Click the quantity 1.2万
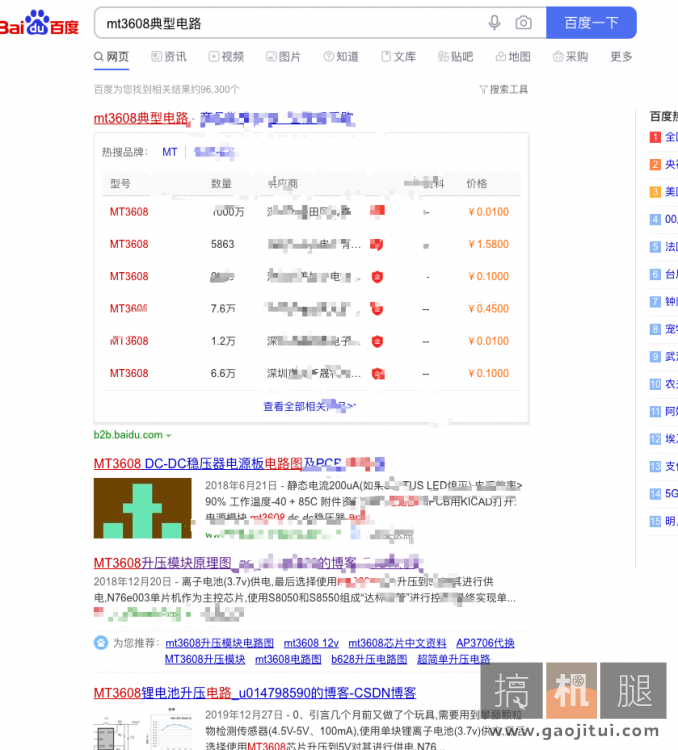The height and width of the screenshot is (750, 678). click(x=223, y=341)
